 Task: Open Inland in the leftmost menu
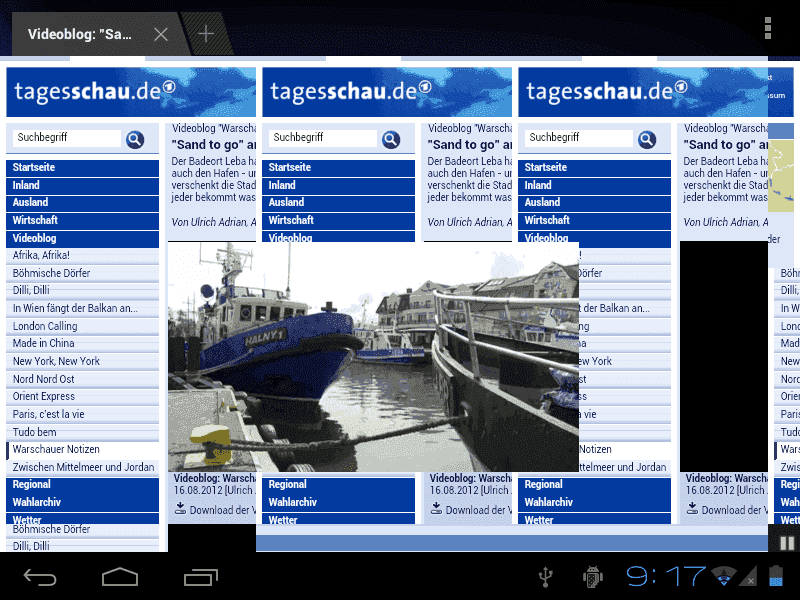coord(83,185)
